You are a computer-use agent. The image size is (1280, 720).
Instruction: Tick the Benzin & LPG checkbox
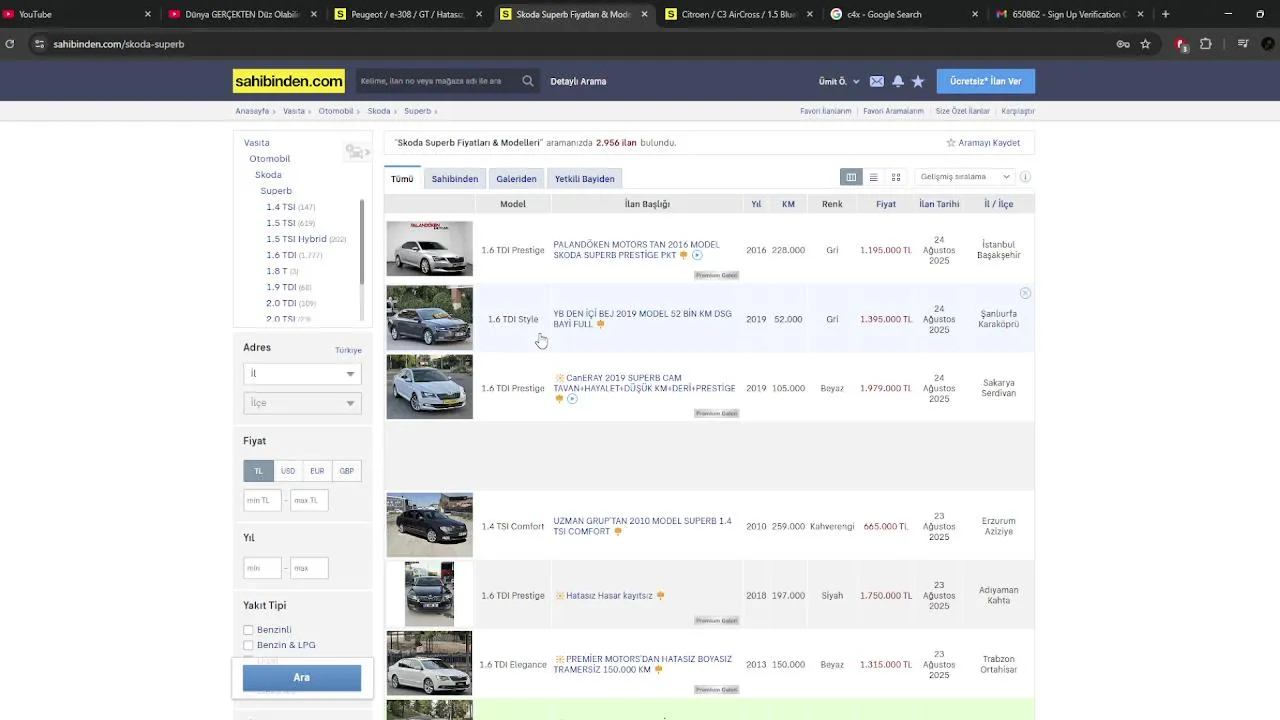tap(248, 645)
